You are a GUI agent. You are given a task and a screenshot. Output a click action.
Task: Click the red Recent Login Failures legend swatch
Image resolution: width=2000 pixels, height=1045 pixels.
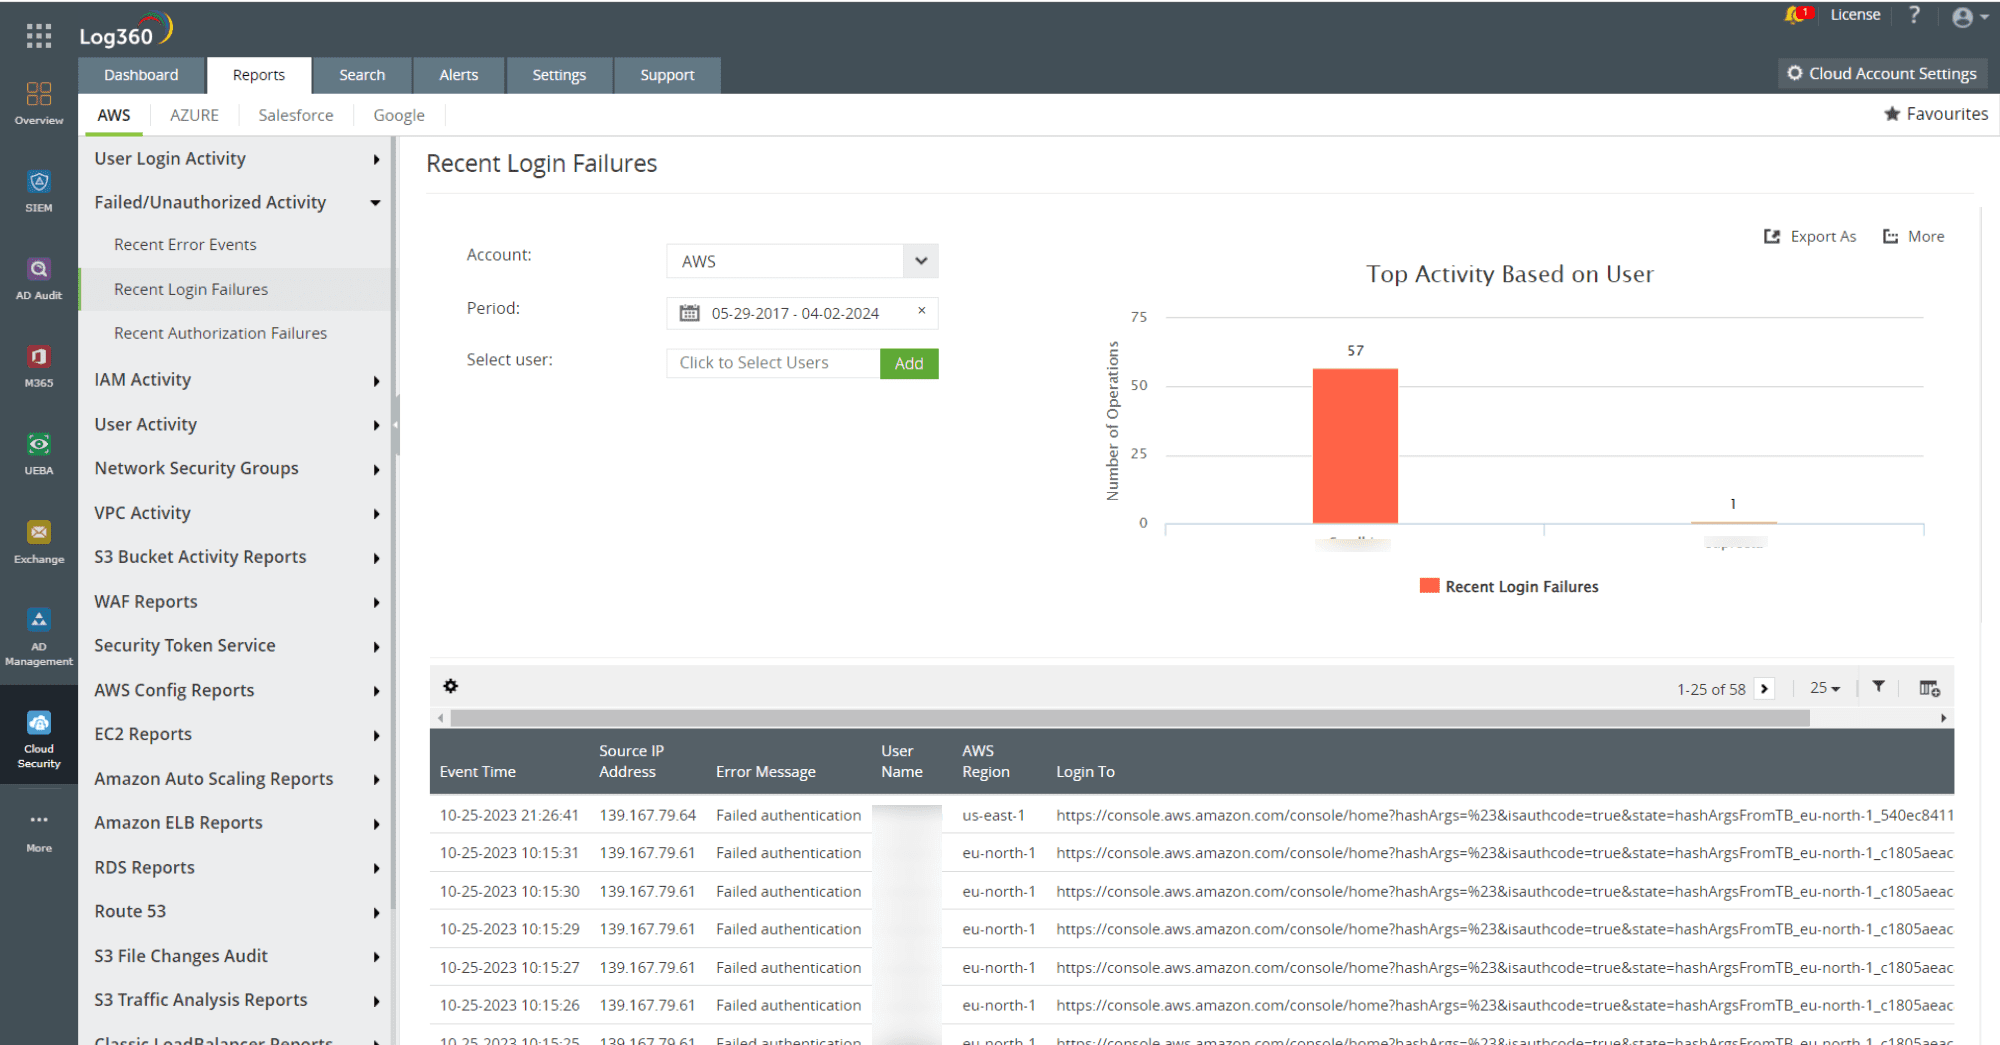tap(1428, 585)
